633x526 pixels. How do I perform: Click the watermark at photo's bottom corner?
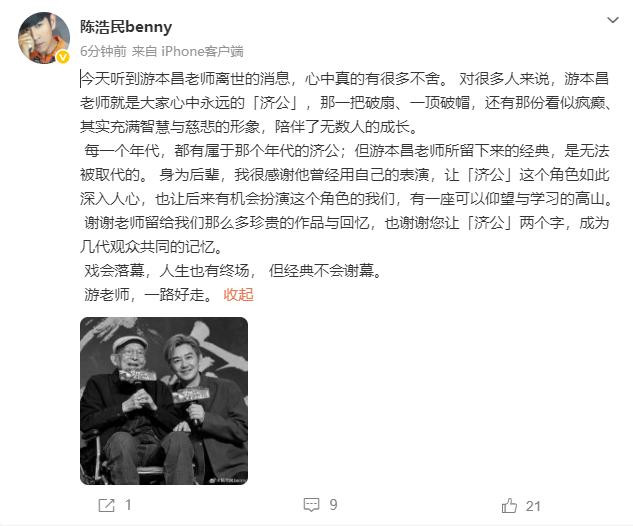(x=227, y=480)
